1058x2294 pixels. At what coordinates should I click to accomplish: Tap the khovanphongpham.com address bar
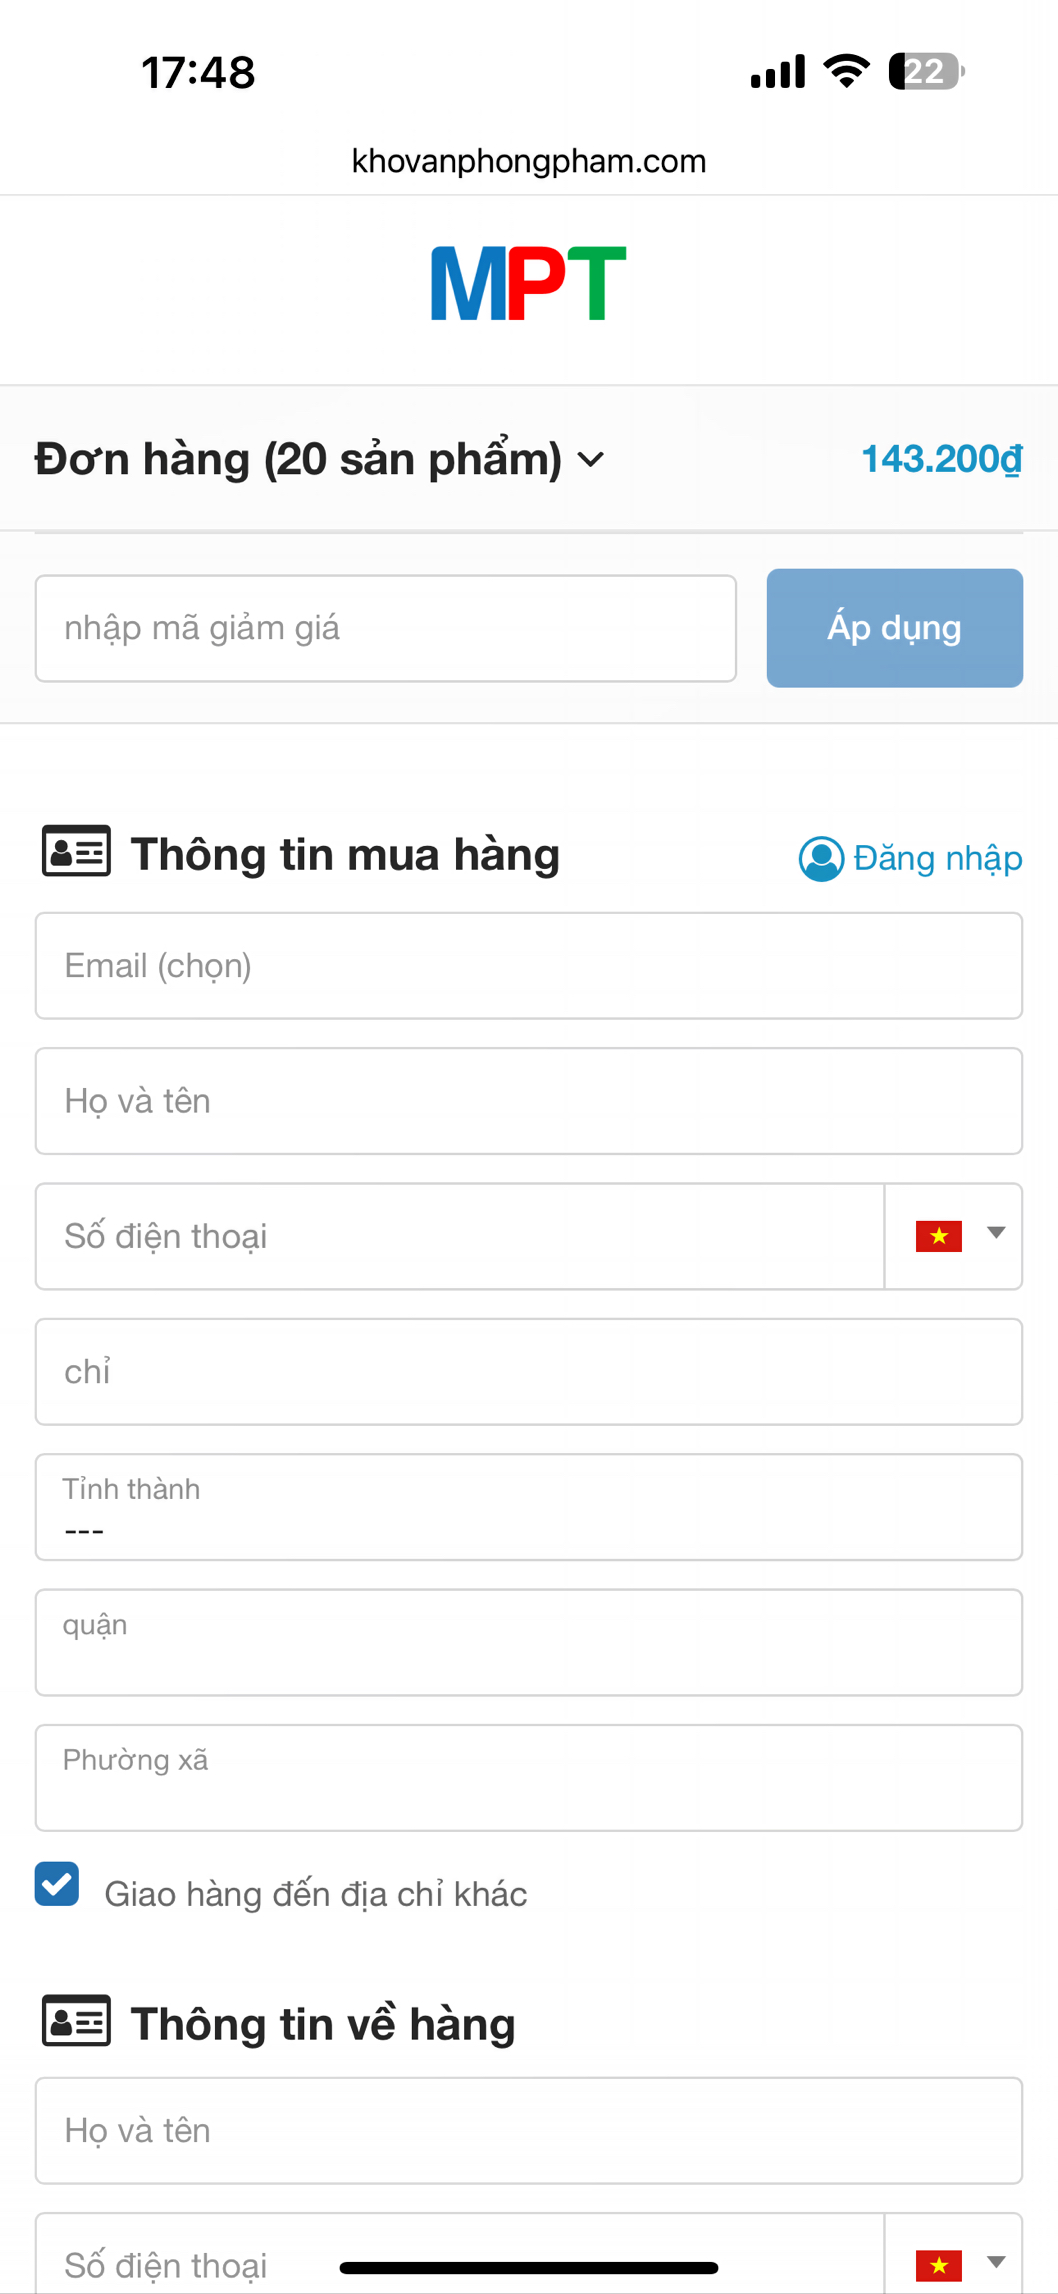tap(528, 161)
